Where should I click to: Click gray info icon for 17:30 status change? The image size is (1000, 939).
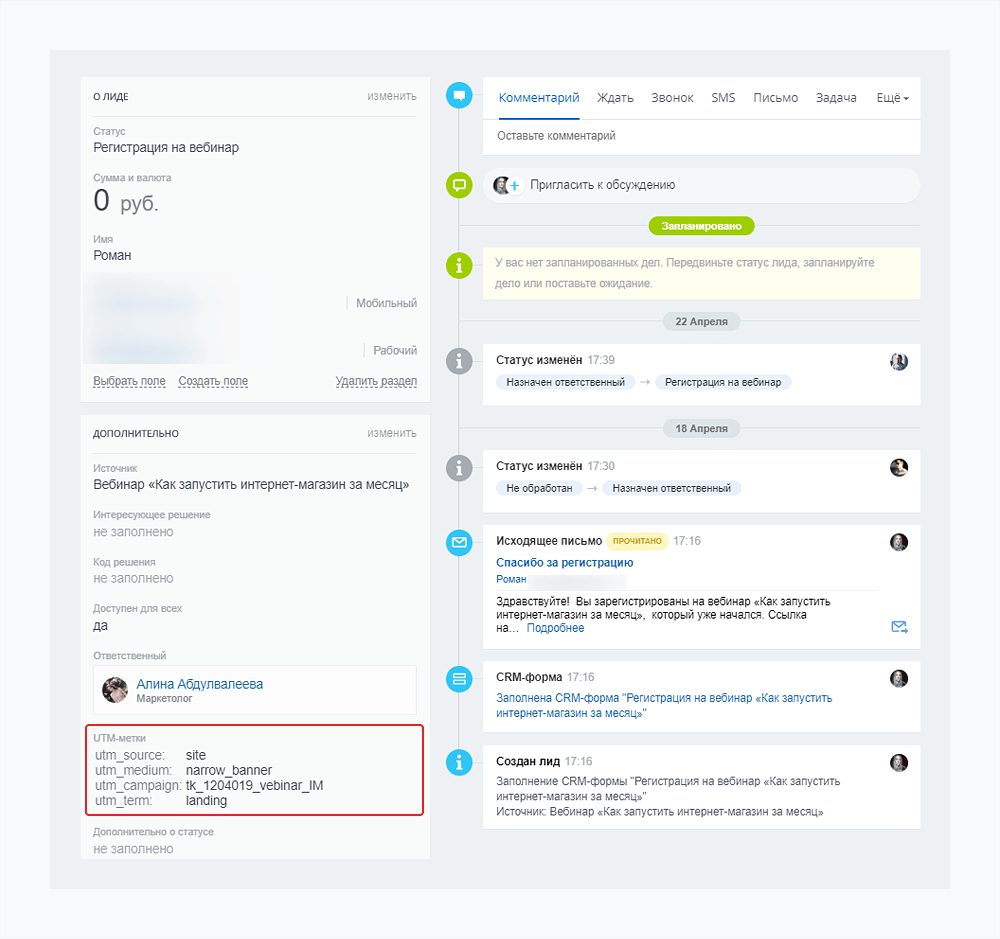[x=459, y=468]
